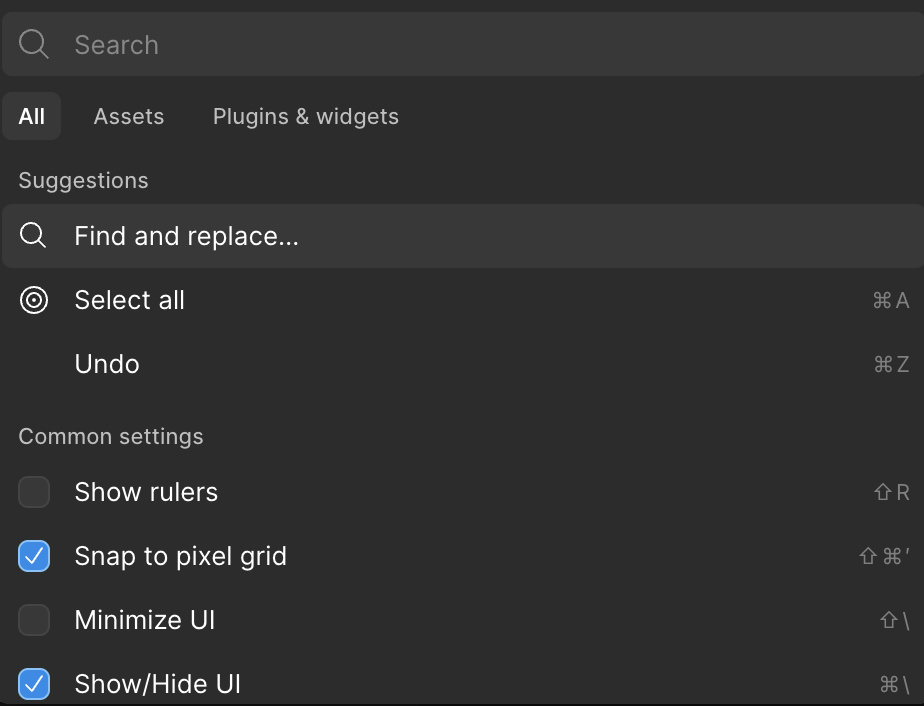Screen dimensions: 924x706
Task: Uncheck the Snap to pixel grid checkbox
Action: [34, 556]
